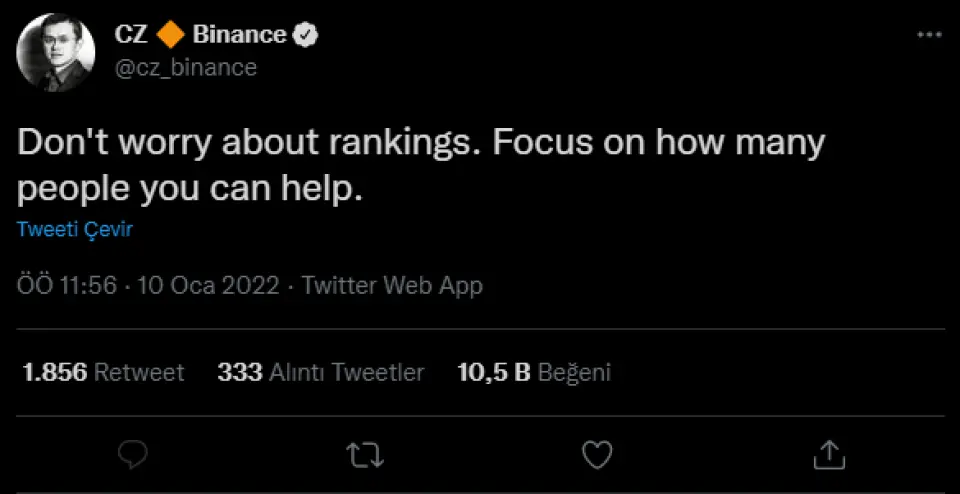This screenshot has height=494, width=960.
Task: Click the "people you can help" text line
Action: pyautogui.click(x=187, y=188)
